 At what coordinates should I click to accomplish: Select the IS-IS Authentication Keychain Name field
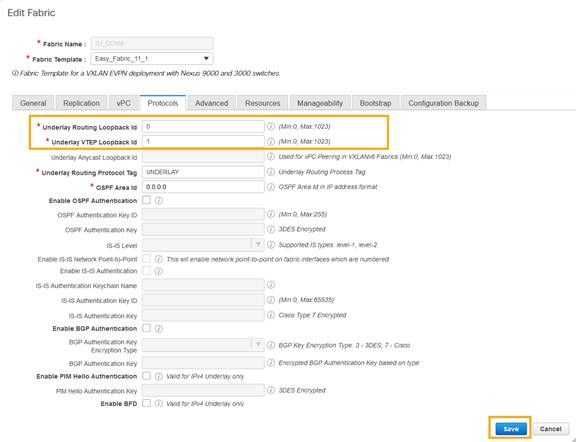pos(203,285)
